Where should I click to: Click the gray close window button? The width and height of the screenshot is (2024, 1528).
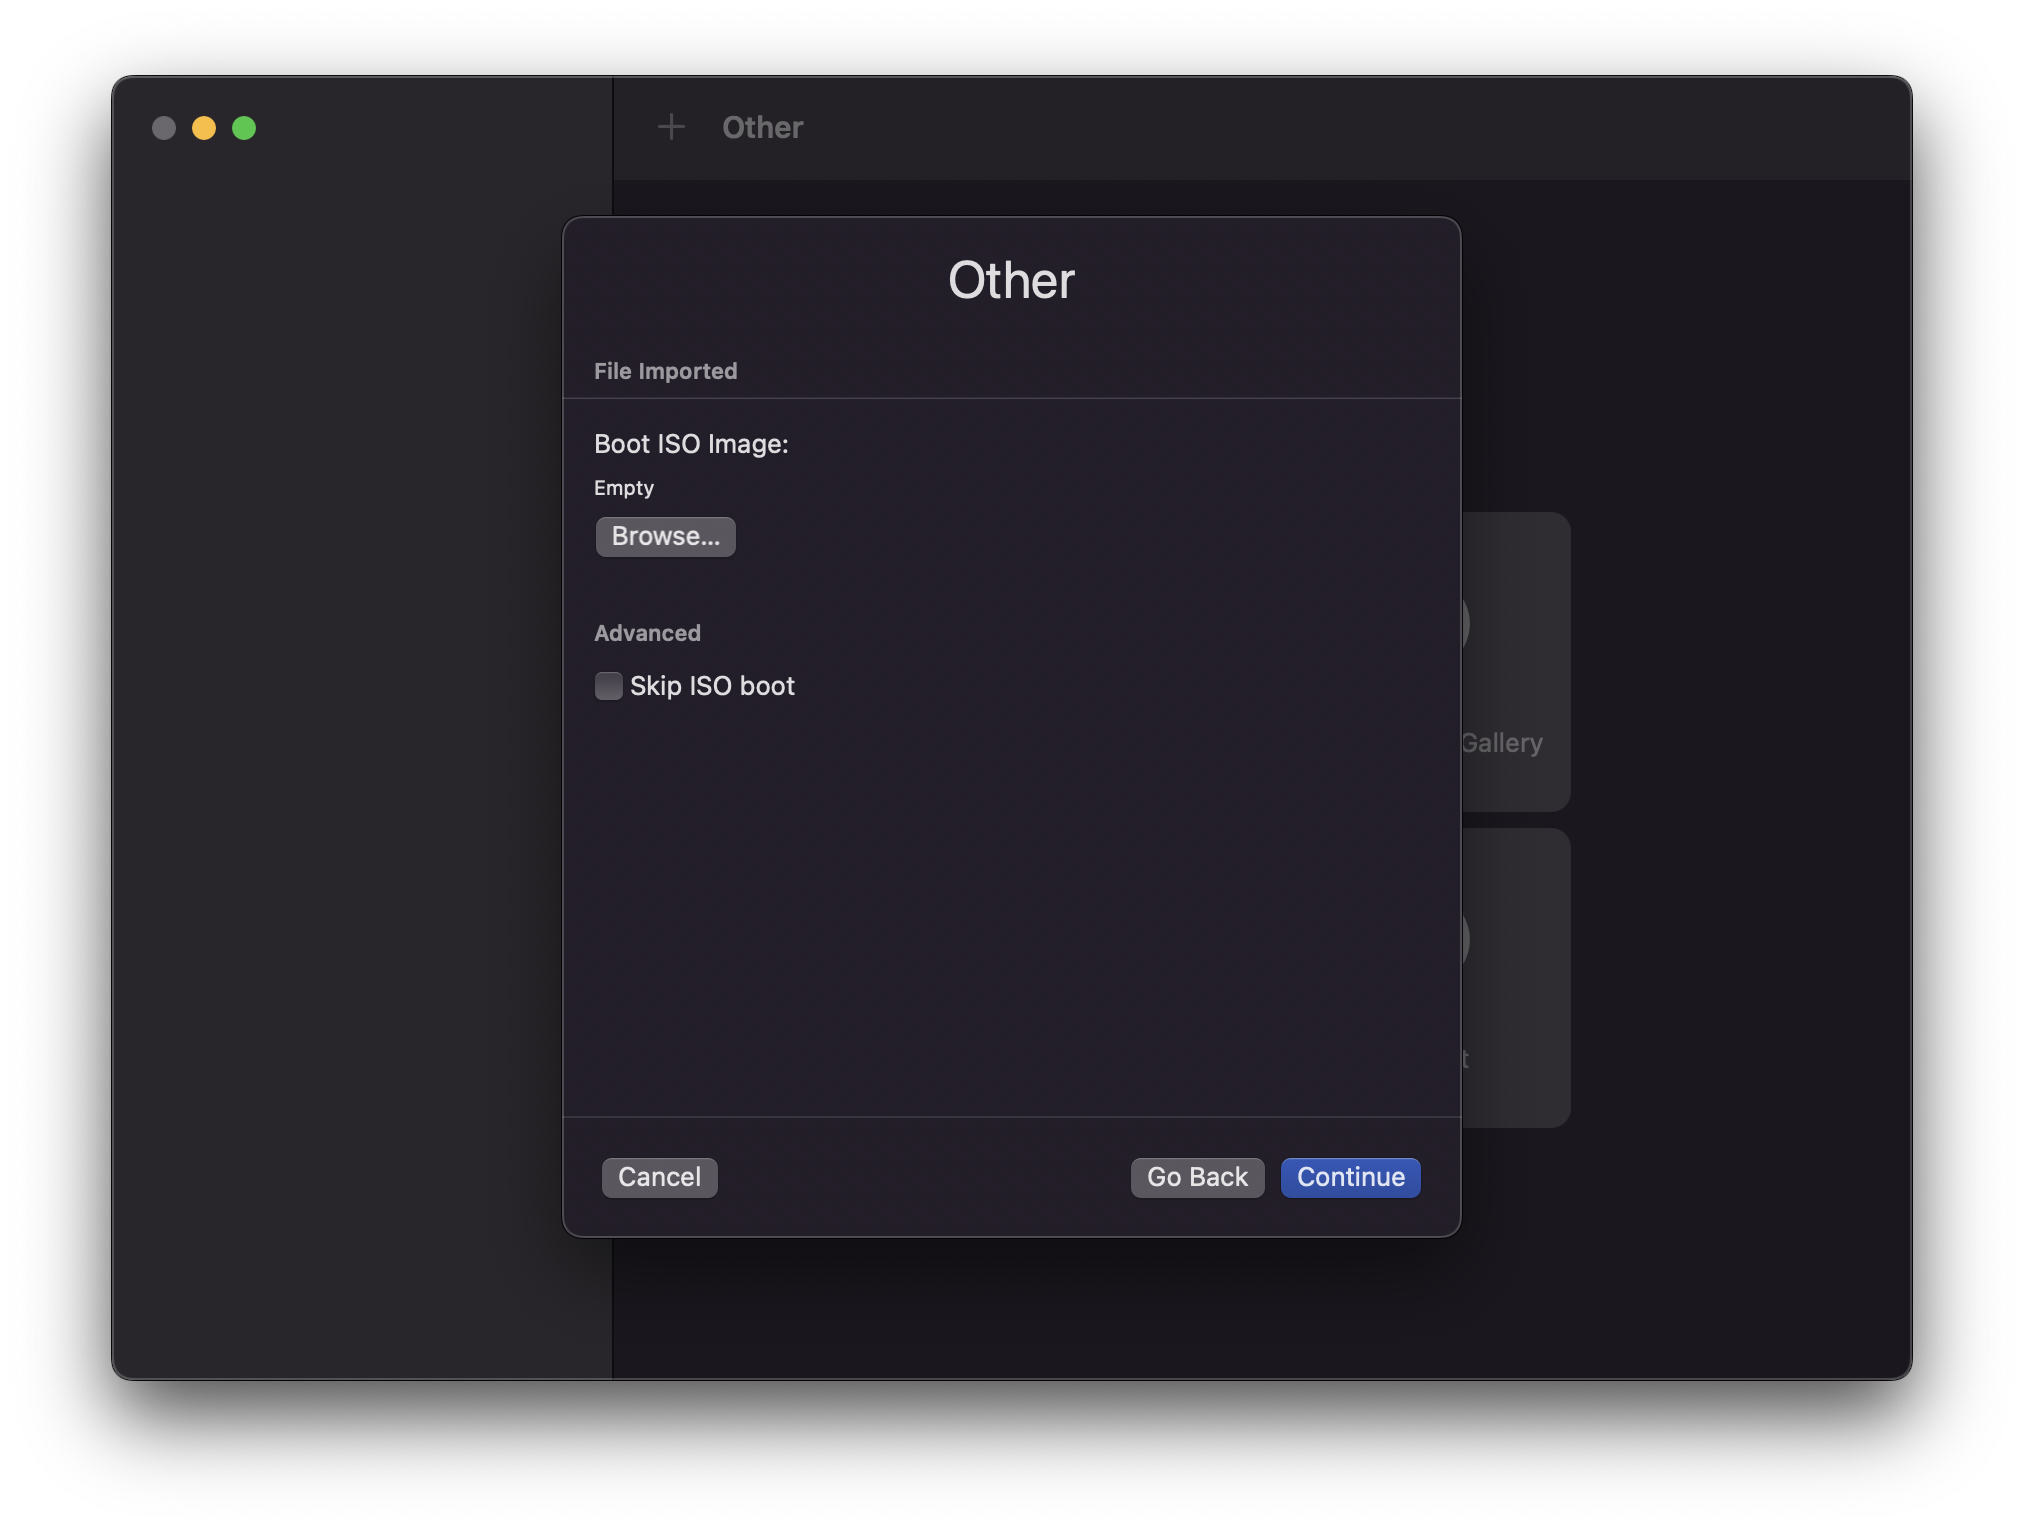(x=164, y=128)
